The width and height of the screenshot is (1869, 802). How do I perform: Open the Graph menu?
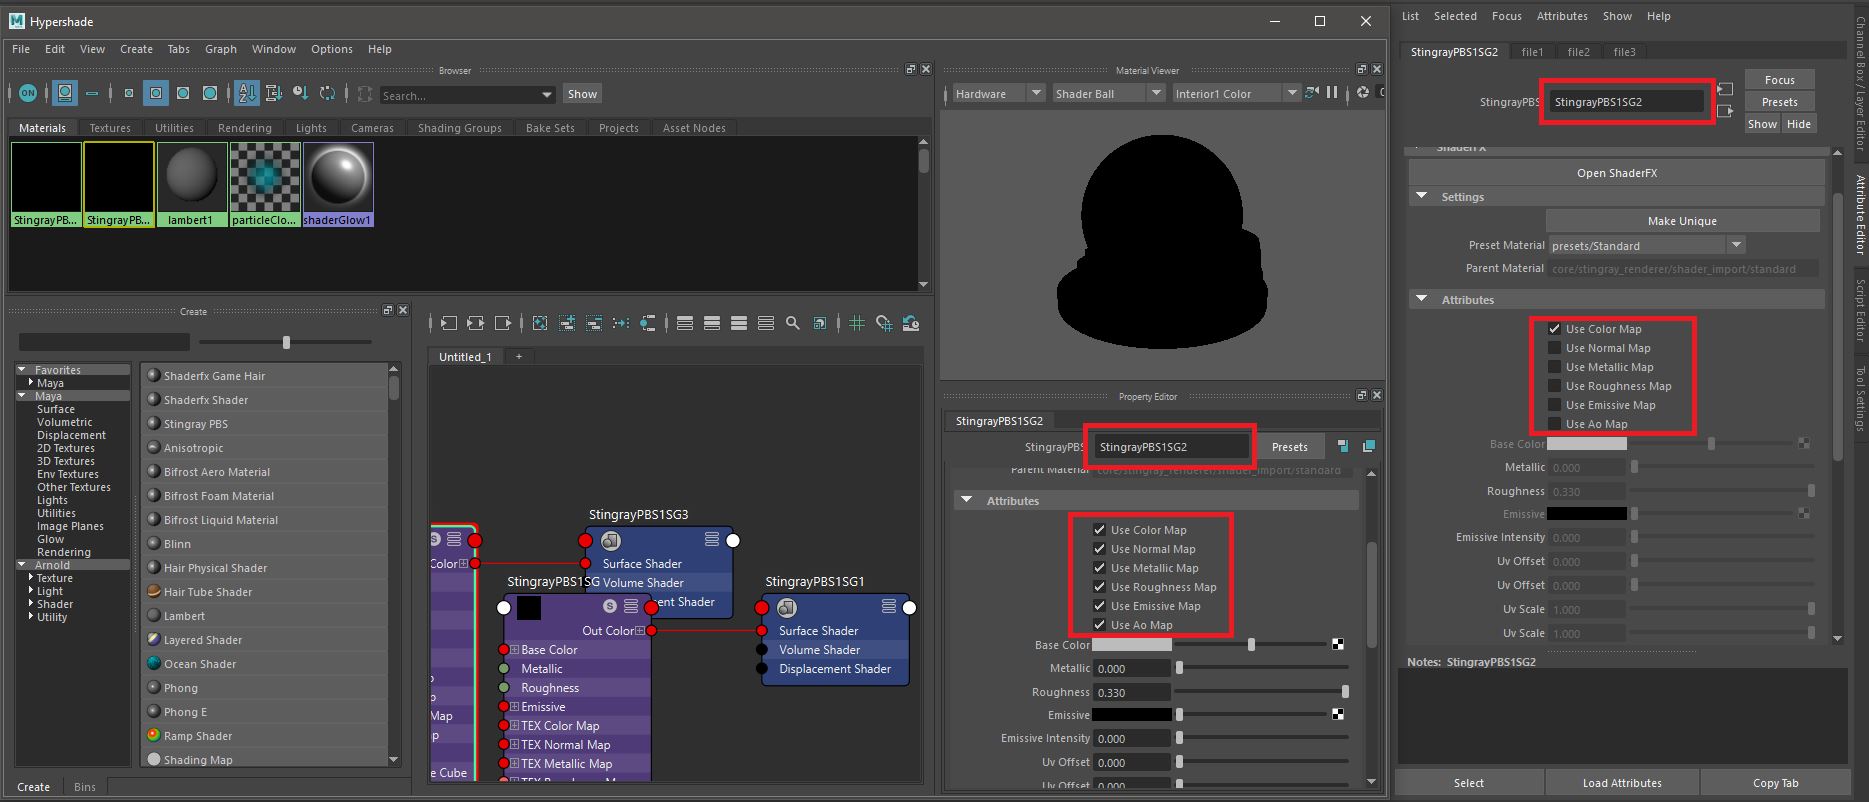[x=220, y=49]
